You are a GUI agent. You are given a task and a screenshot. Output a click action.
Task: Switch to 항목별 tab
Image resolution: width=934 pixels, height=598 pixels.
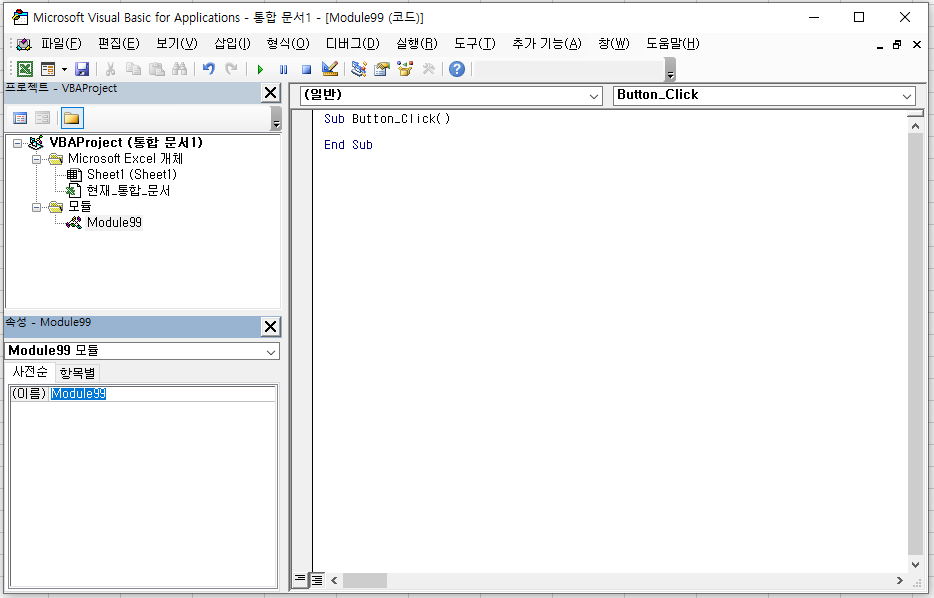(x=77, y=373)
